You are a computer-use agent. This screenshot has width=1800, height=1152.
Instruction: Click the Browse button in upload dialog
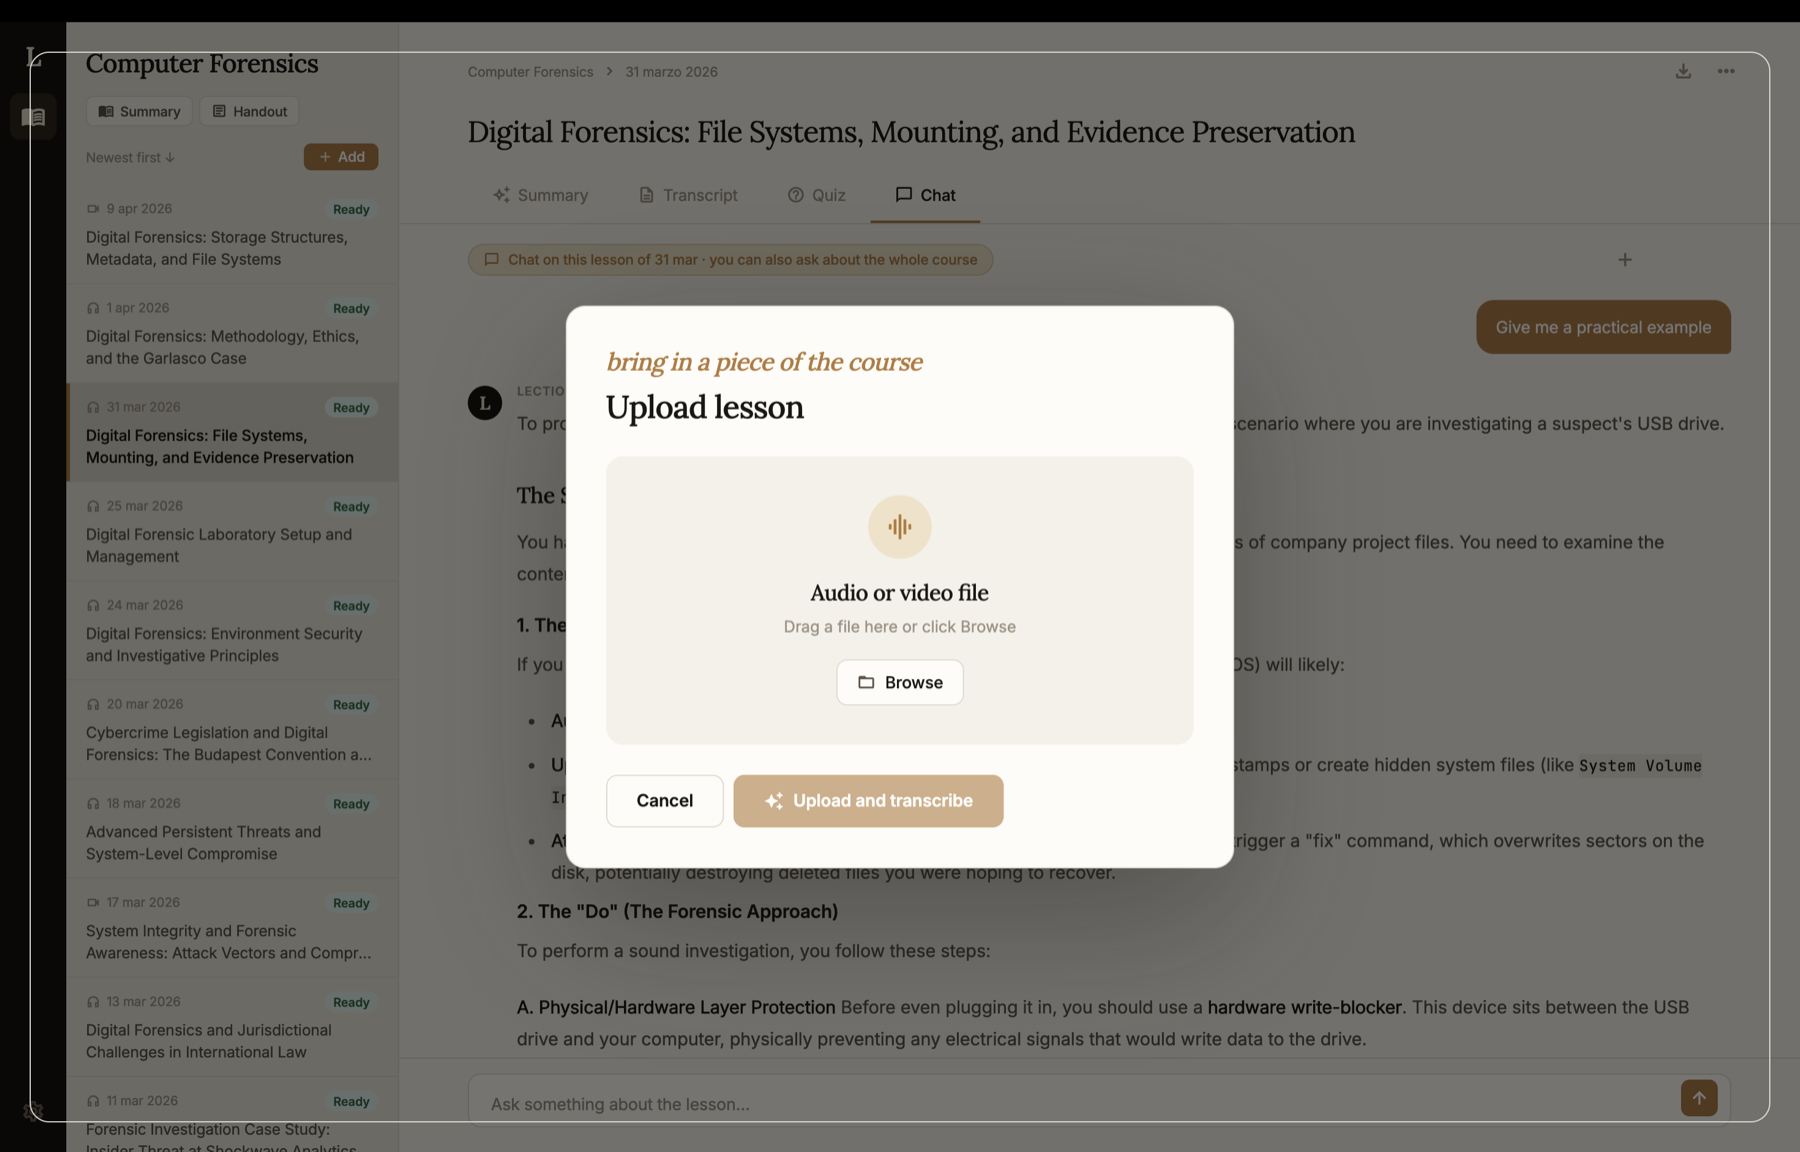[899, 682]
